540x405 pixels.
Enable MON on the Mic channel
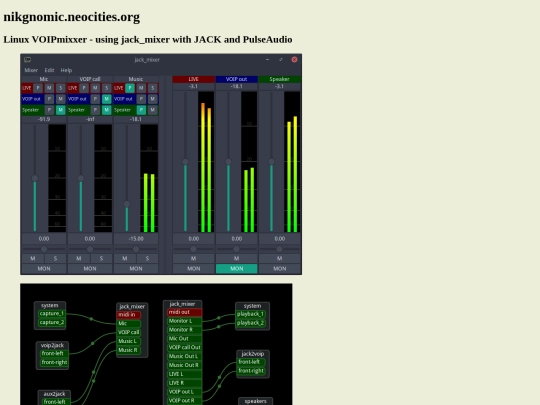[44, 269]
